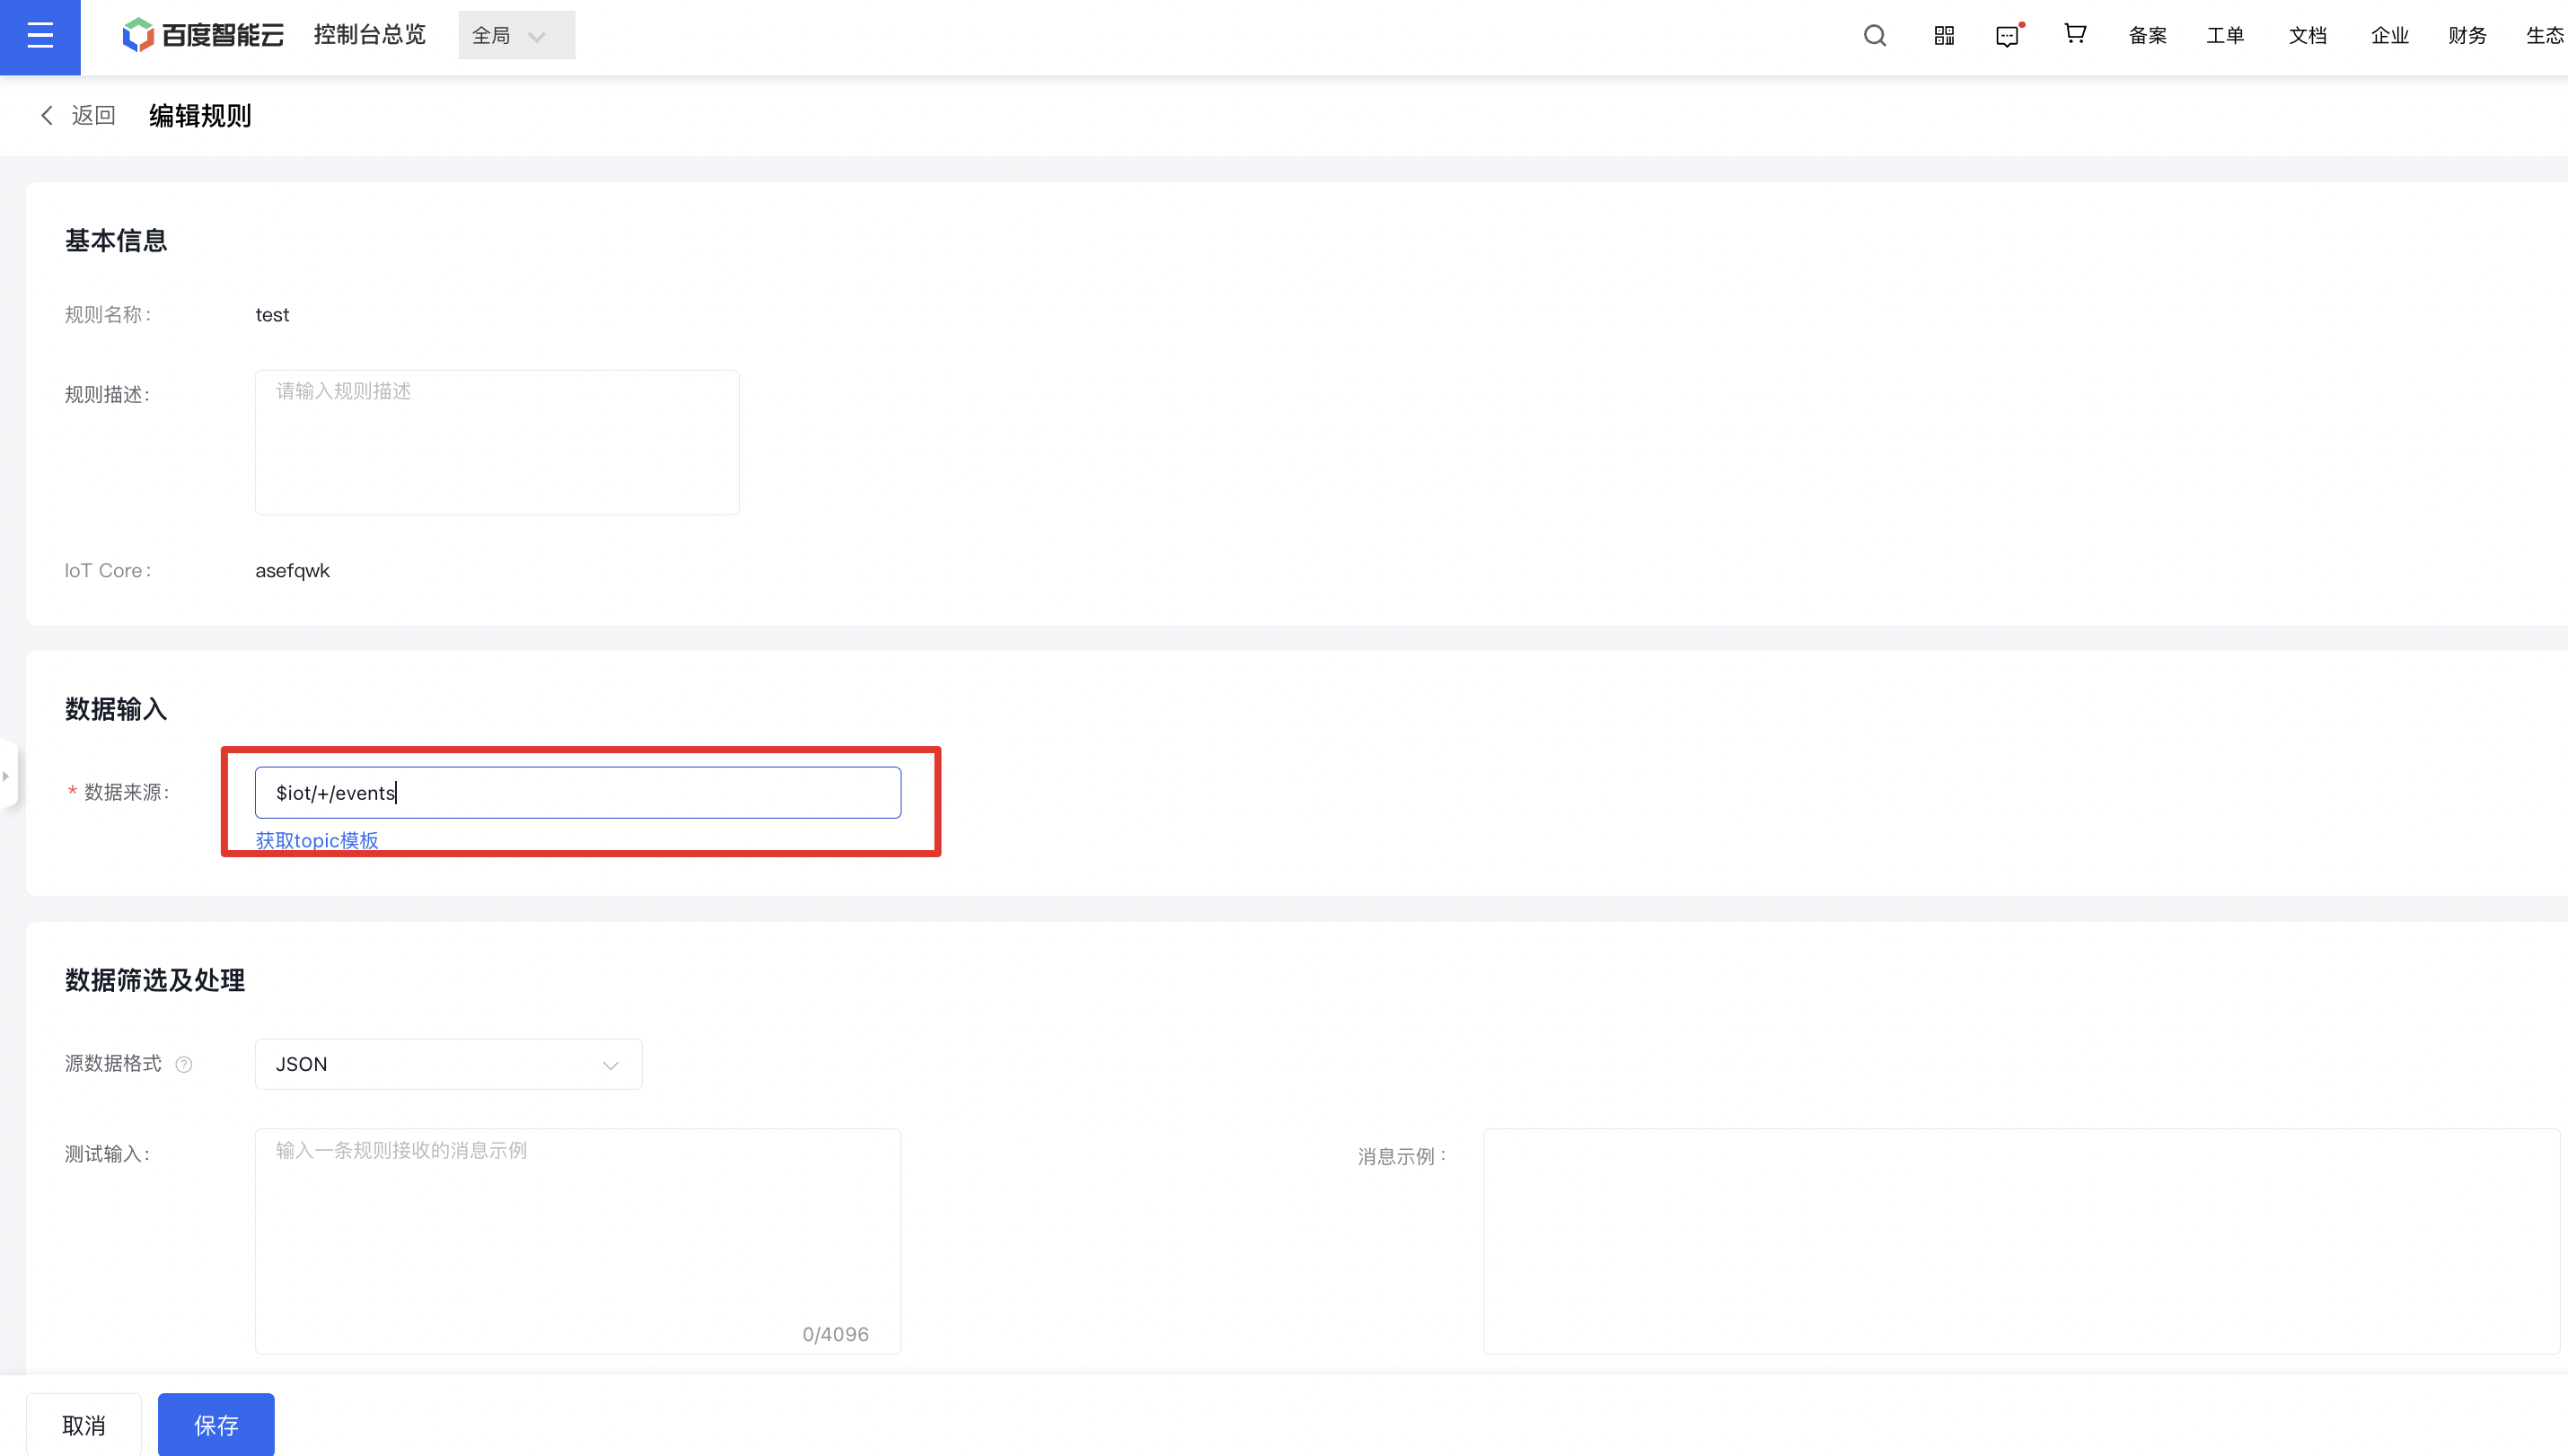Open the QR code grid icon
2568x1456 pixels.
click(1944, 36)
